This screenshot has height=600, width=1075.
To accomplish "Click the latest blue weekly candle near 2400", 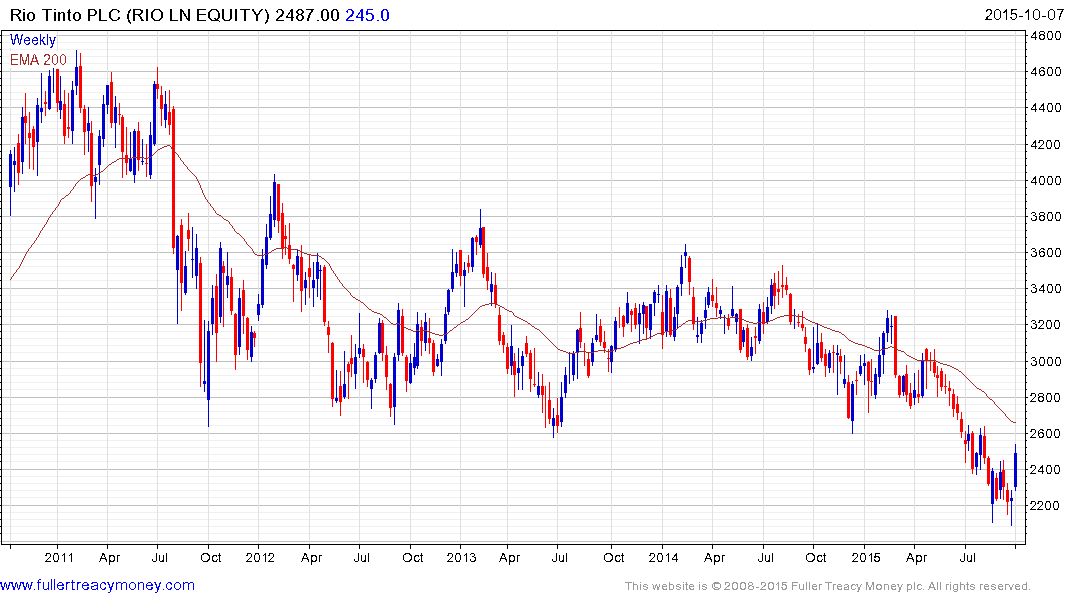I will coord(1015,470).
